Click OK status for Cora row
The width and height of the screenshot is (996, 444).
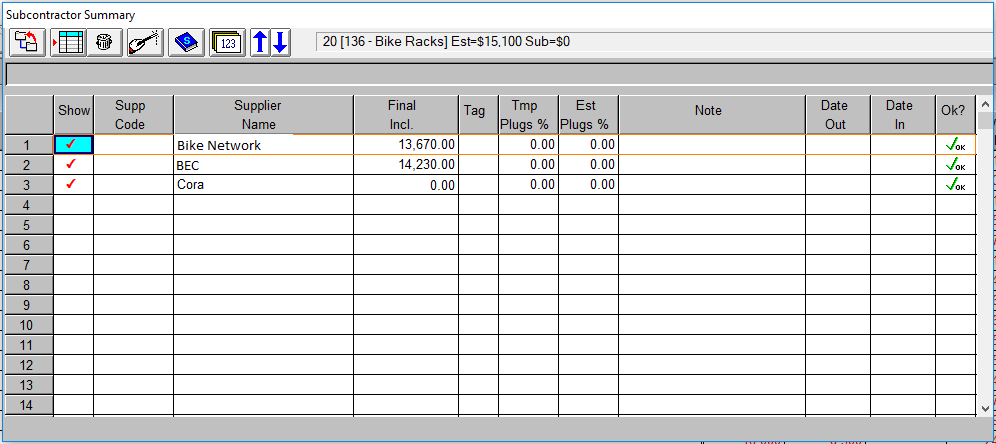tap(955, 185)
